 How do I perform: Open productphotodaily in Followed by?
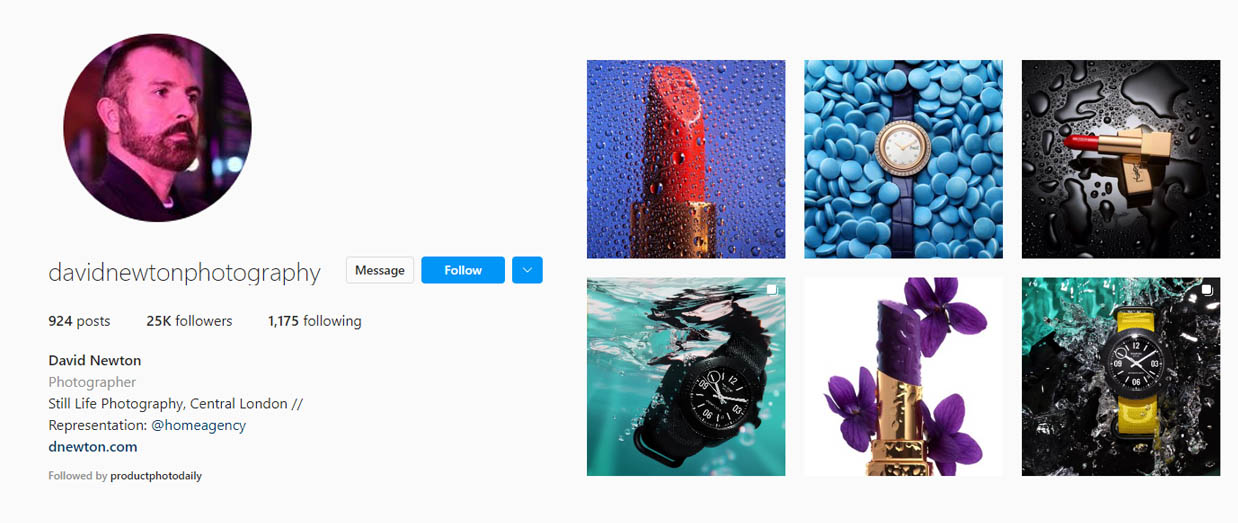click(x=156, y=476)
